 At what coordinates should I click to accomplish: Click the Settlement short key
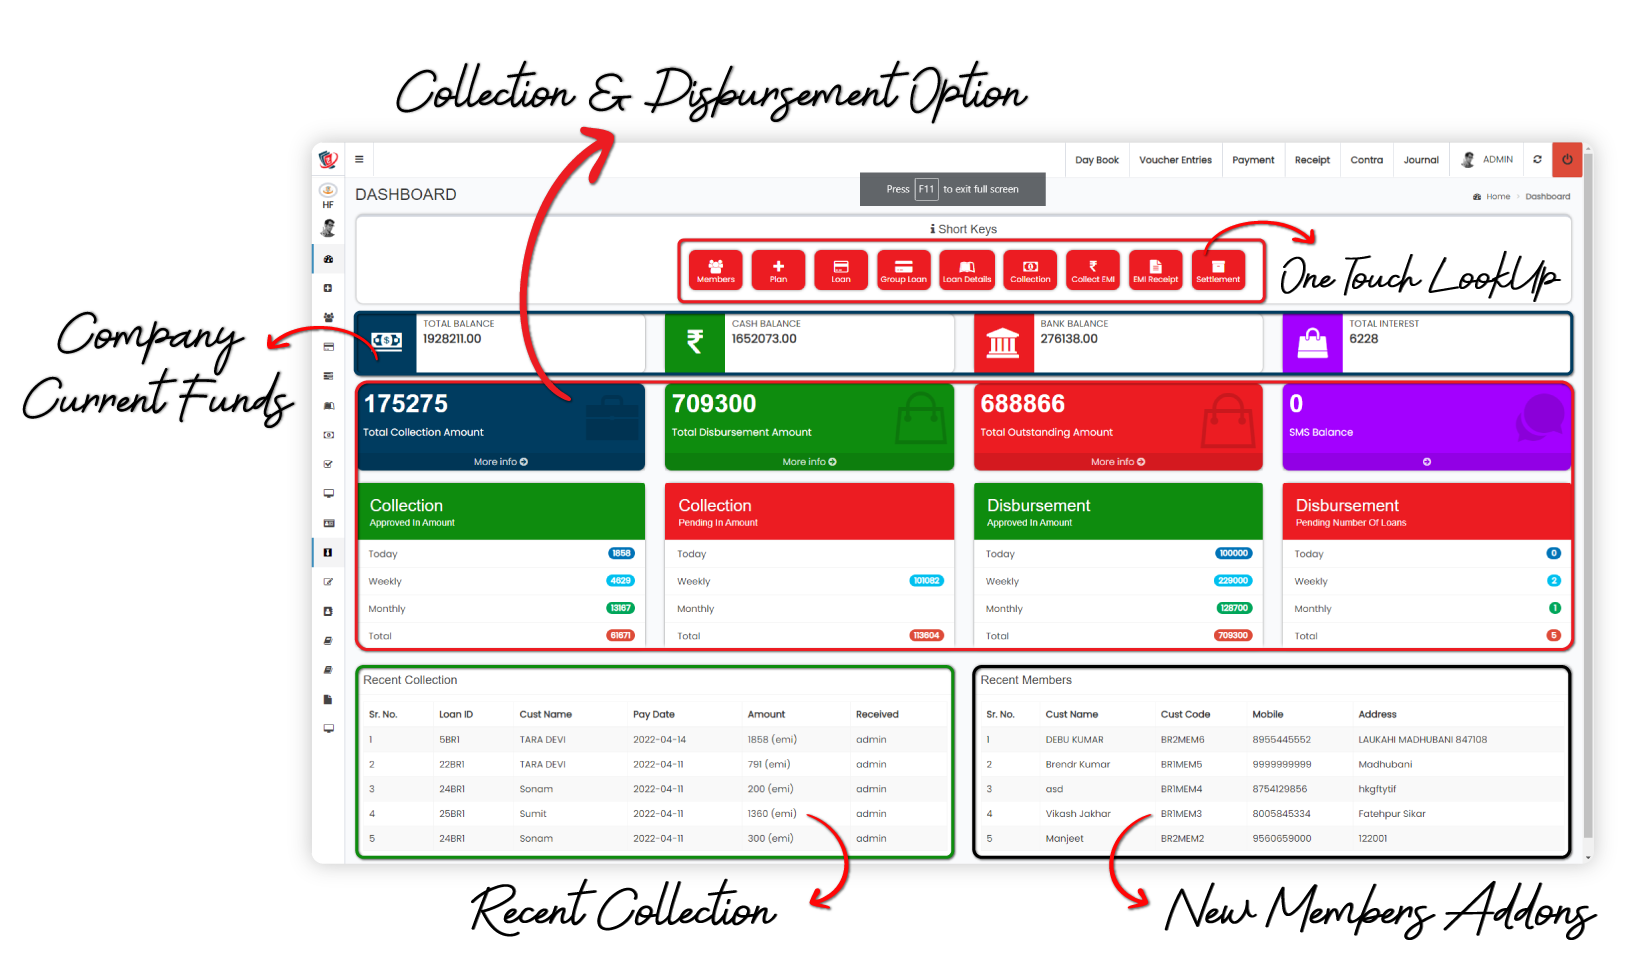(1218, 270)
